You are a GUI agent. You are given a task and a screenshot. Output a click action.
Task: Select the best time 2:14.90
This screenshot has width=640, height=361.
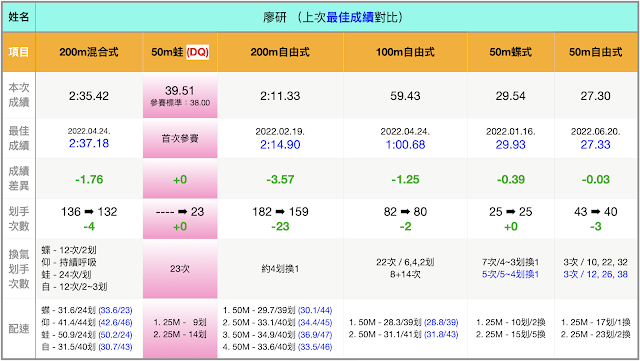coord(280,145)
